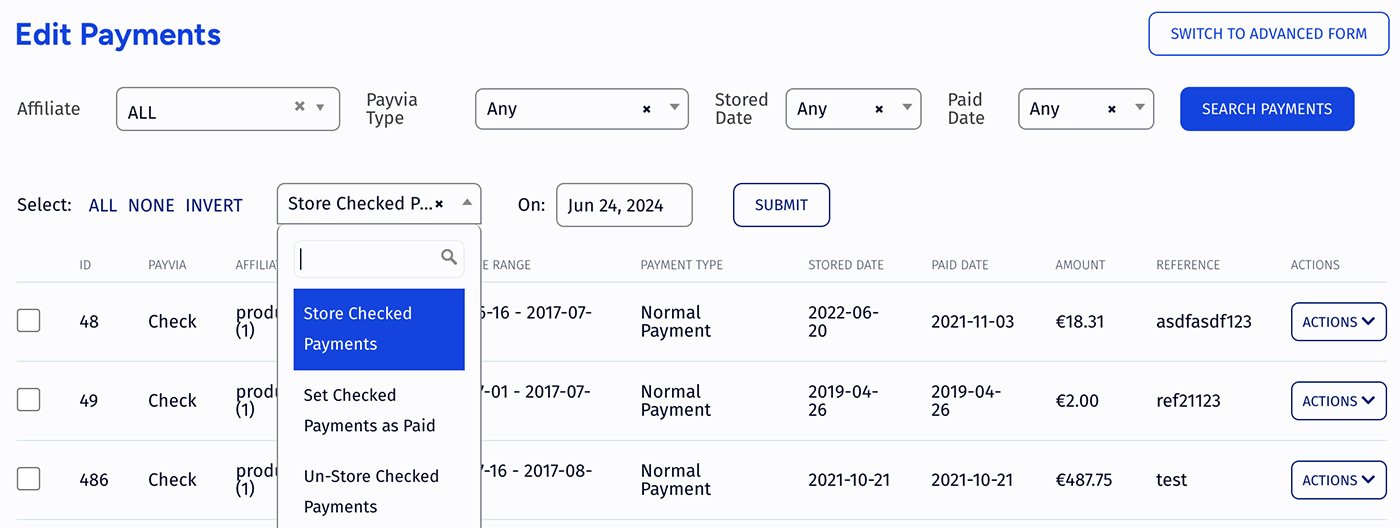Clear the Stored Date selection x icon
Screen dimensions: 1400x528
point(879,109)
